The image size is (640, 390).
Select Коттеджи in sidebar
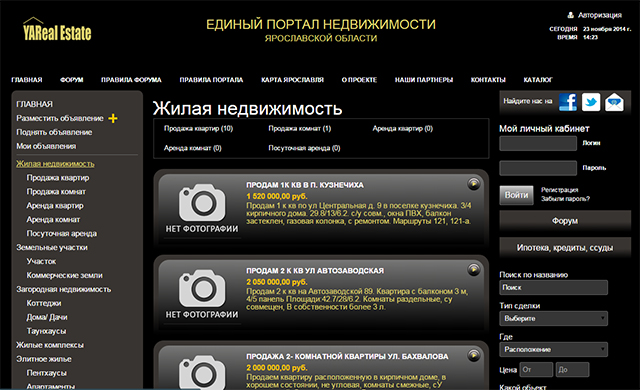coord(44,303)
